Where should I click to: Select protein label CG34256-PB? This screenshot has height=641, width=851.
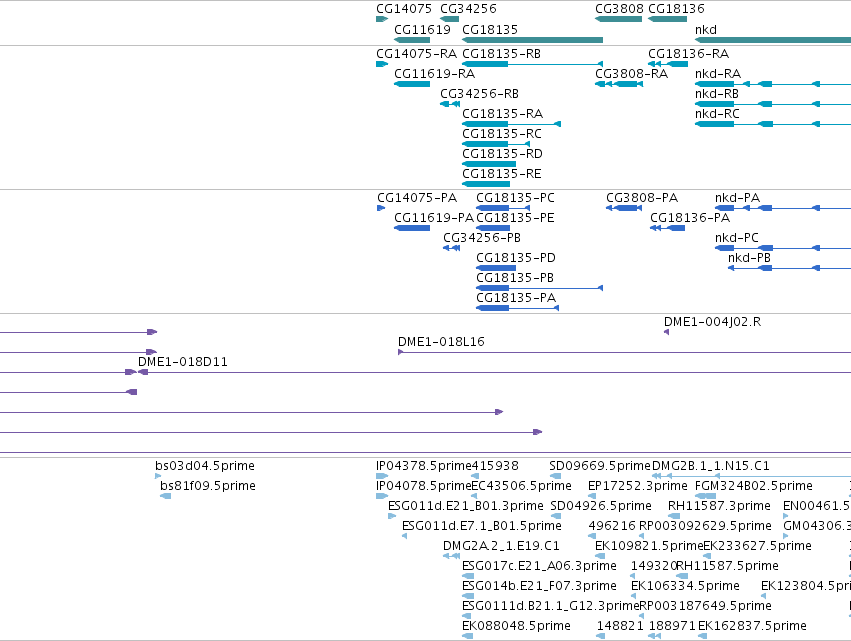click(482, 238)
